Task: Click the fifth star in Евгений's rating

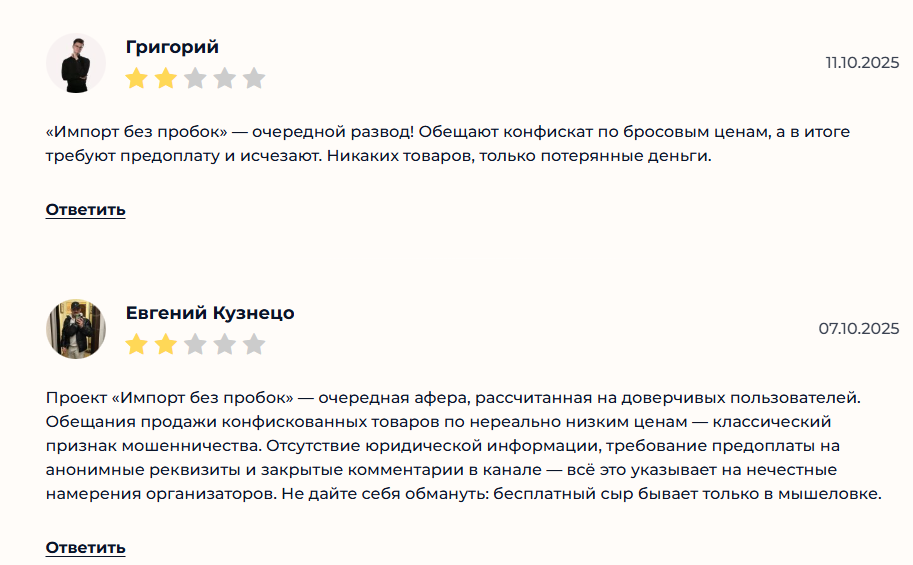Action: click(x=254, y=345)
